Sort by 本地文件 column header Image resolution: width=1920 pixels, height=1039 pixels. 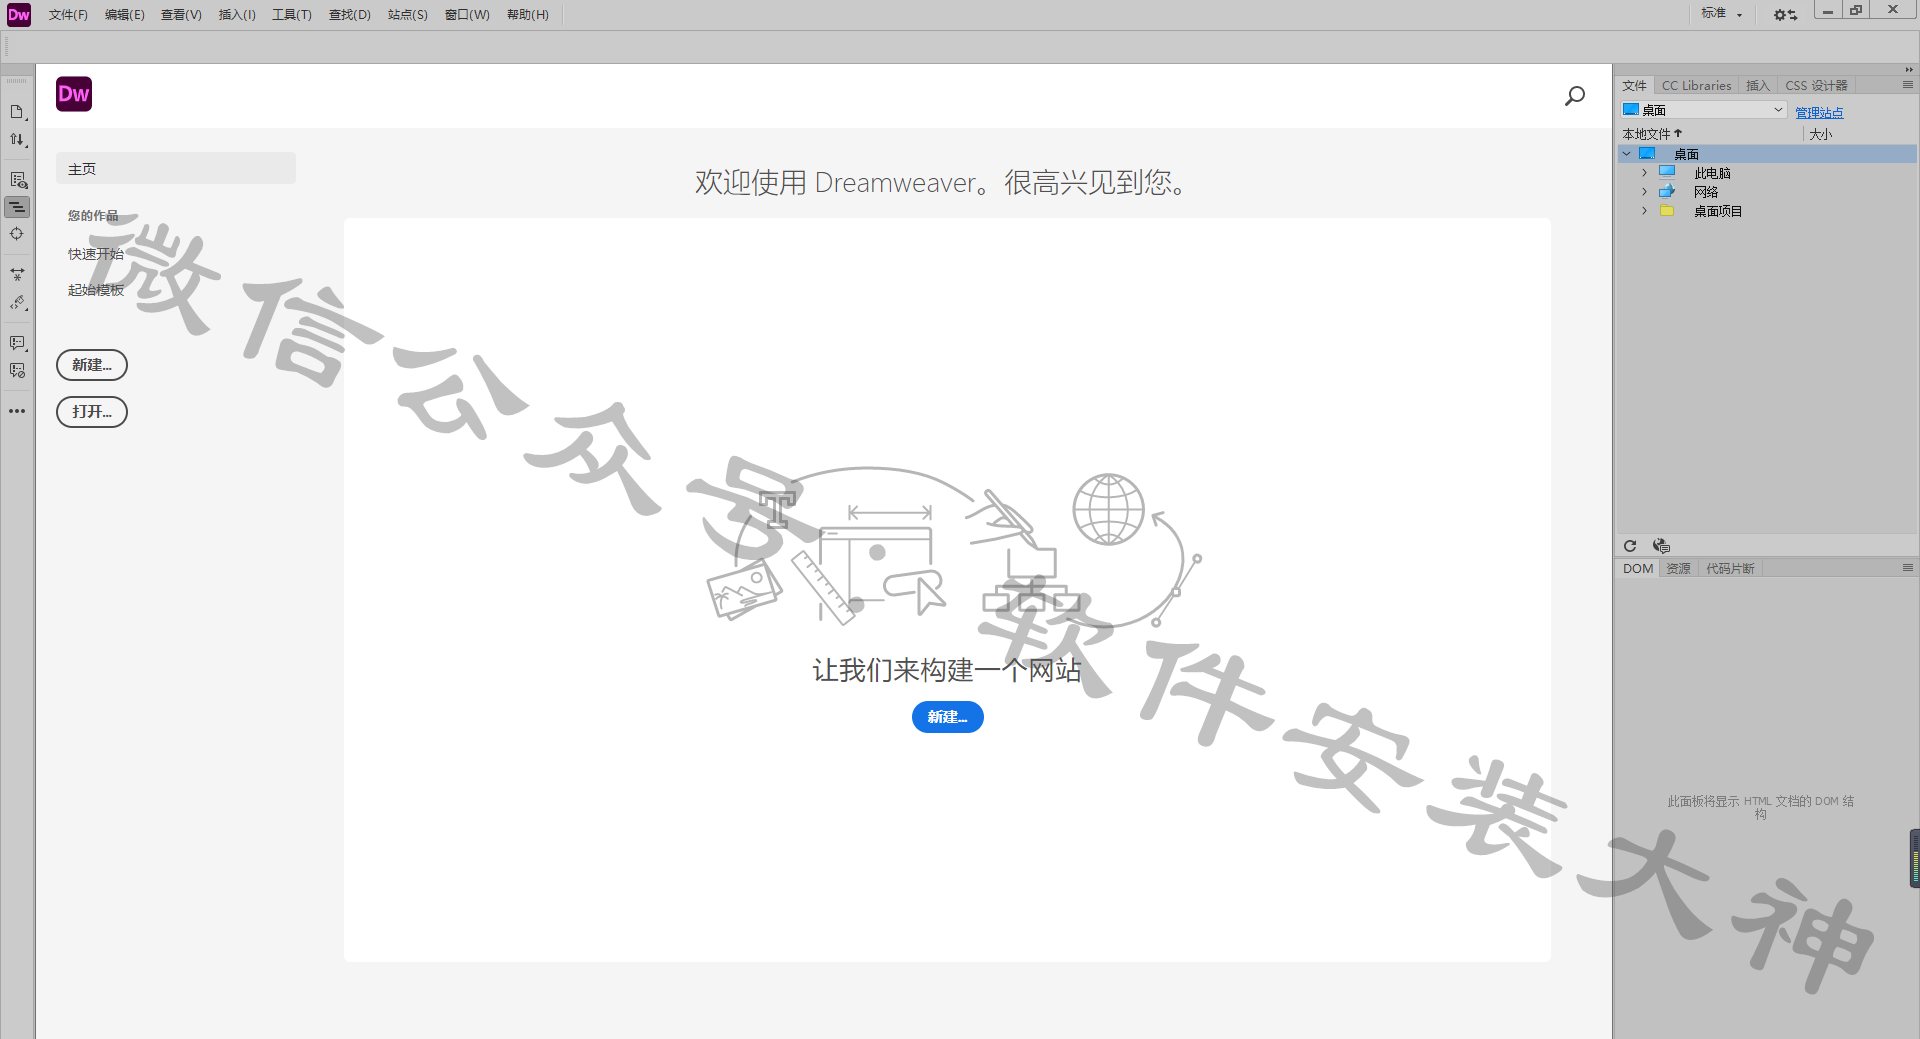tap(1652, 134)
